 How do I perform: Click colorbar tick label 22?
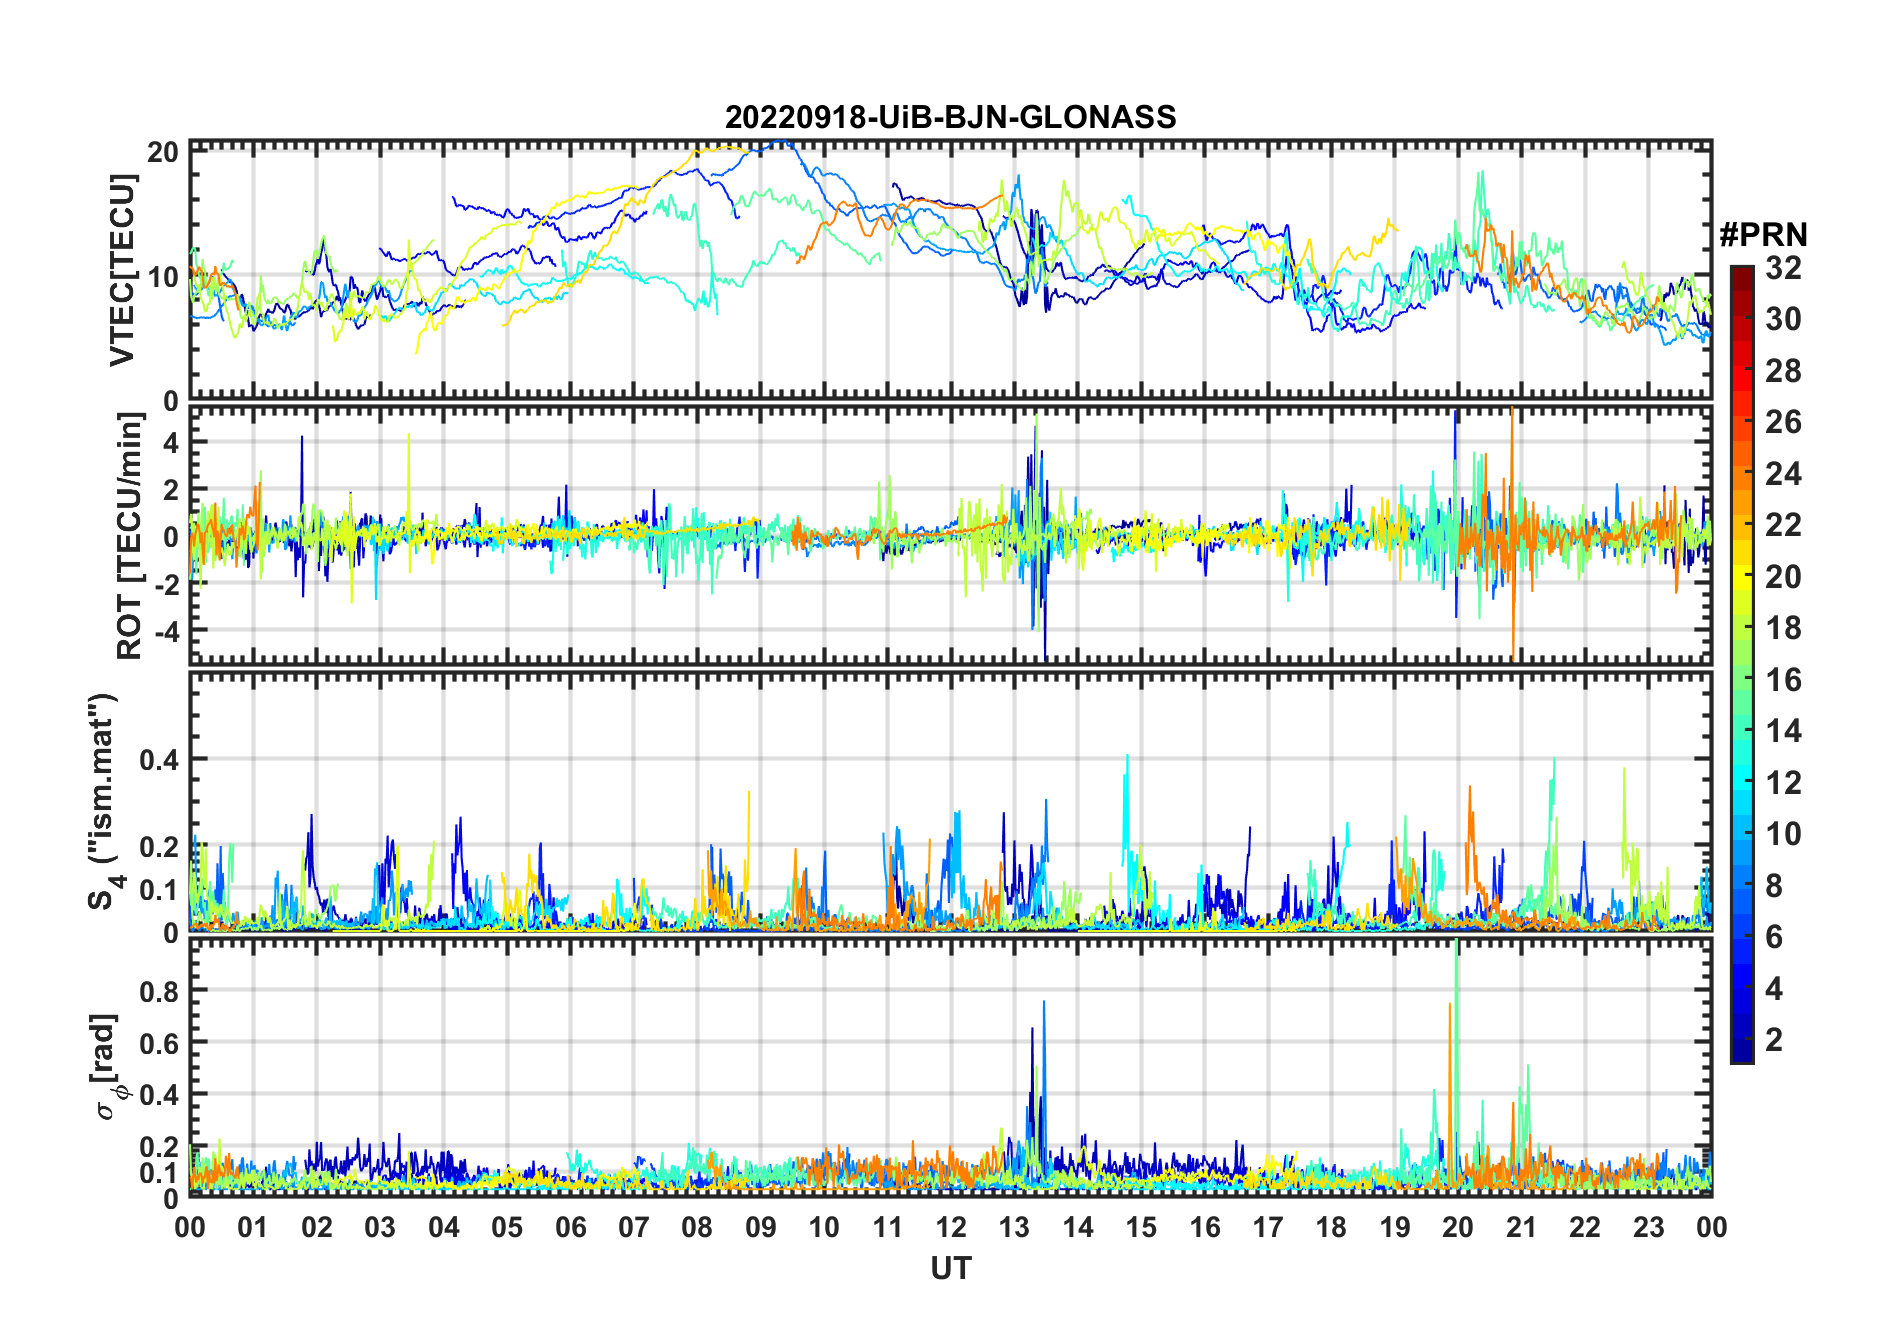pyautogui.click(x=1784, y=525)
